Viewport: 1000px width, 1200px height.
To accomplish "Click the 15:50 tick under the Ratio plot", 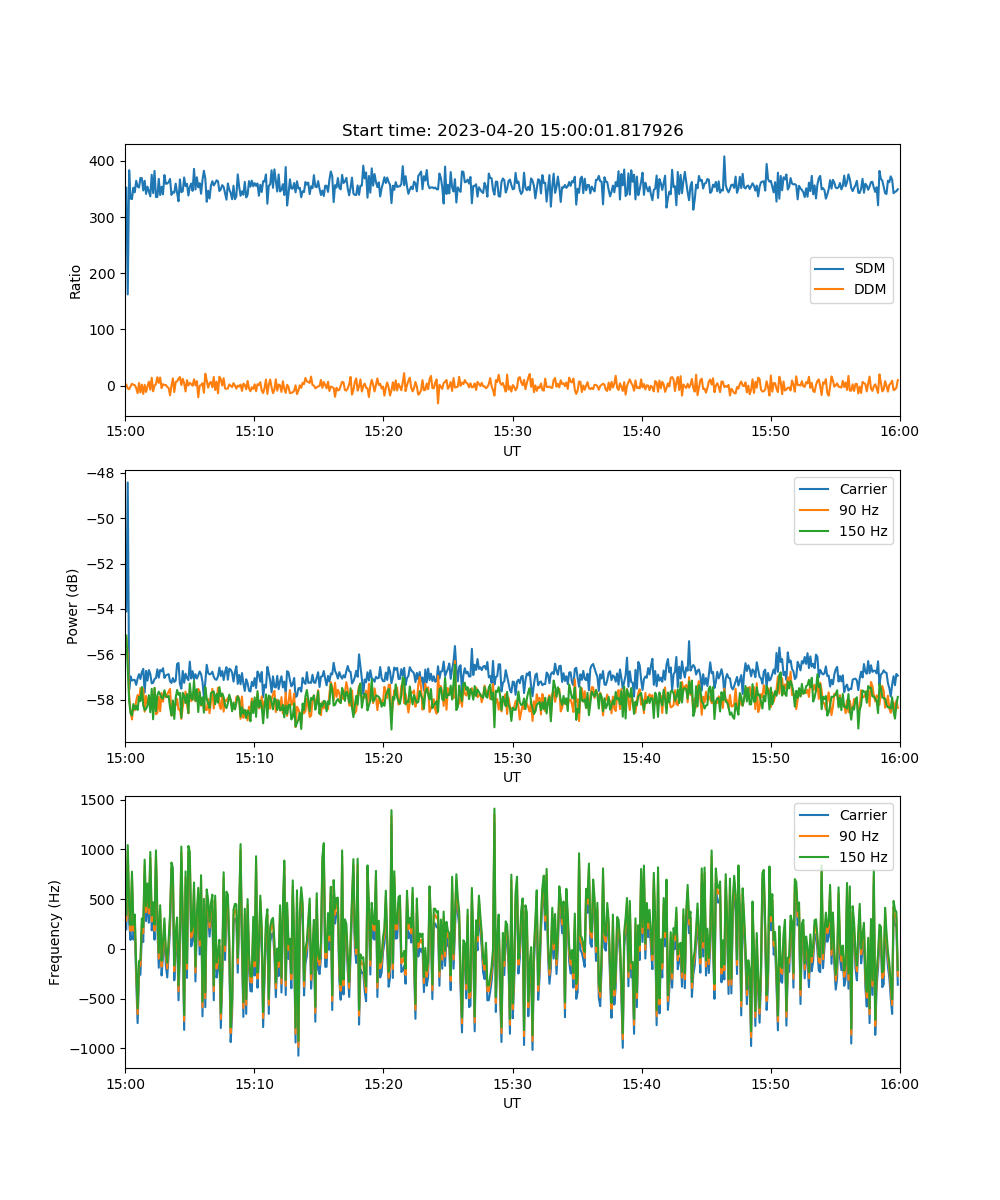I will (x=771, y=431).
